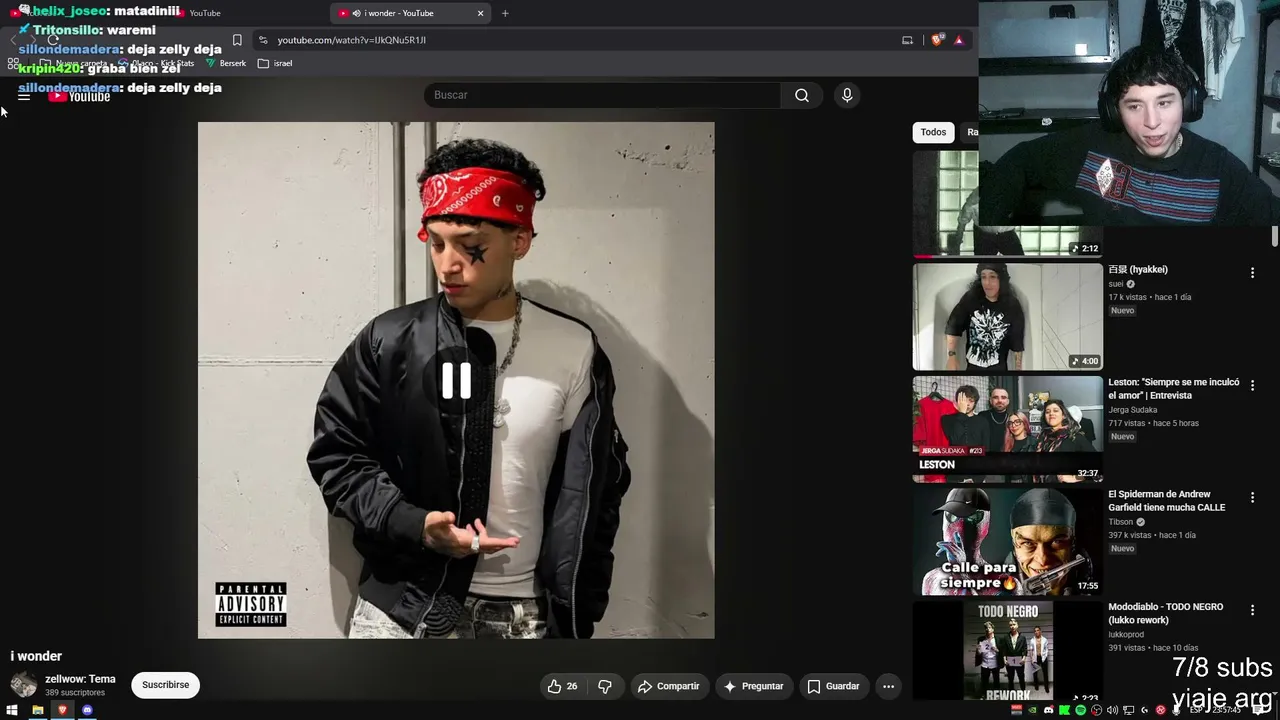The image size is (1280, 720).
Task: Open the Calle para siempre Spiderman thumbnail
Action: coord(1007,541)
